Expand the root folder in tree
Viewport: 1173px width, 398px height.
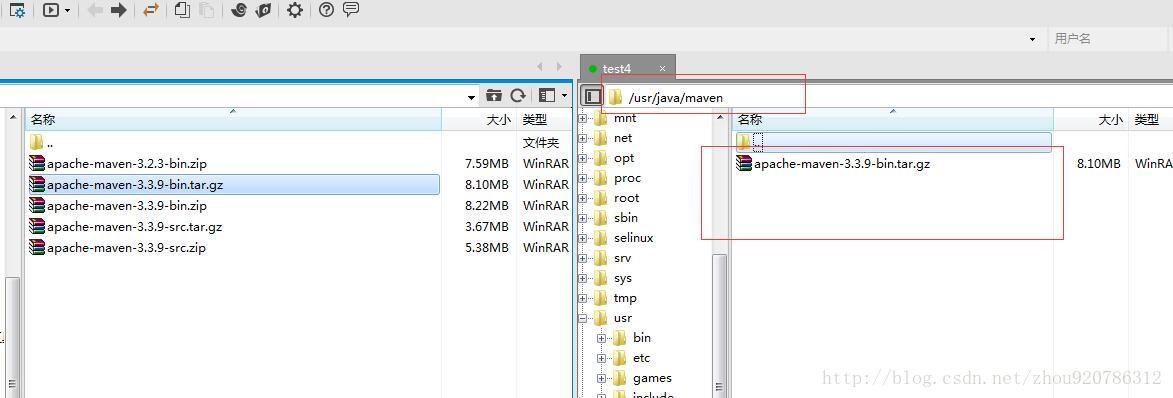pyautogui.click(x=583, y=199)
